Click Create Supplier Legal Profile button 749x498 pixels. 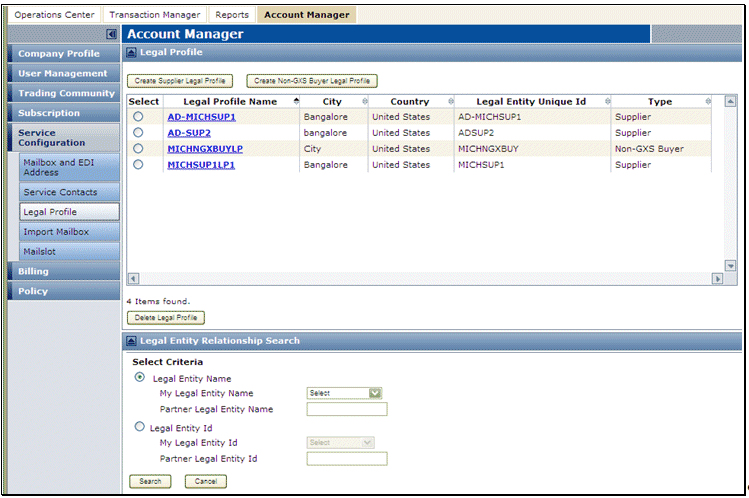pyautogui.click(x=180, y=81)
